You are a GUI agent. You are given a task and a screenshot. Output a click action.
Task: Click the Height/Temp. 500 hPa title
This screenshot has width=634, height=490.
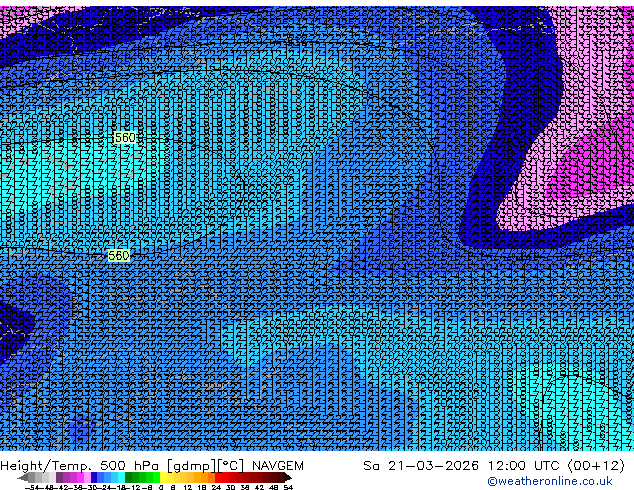(80, 466)
